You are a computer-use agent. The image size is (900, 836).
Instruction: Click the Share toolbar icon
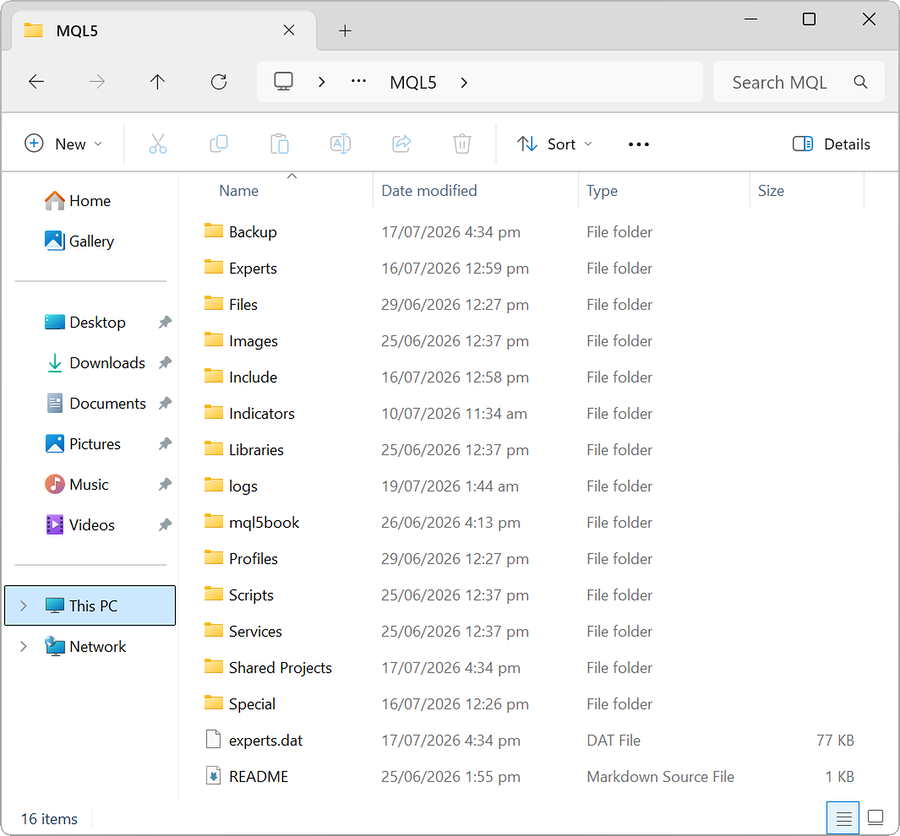click(x=402, y=144)
